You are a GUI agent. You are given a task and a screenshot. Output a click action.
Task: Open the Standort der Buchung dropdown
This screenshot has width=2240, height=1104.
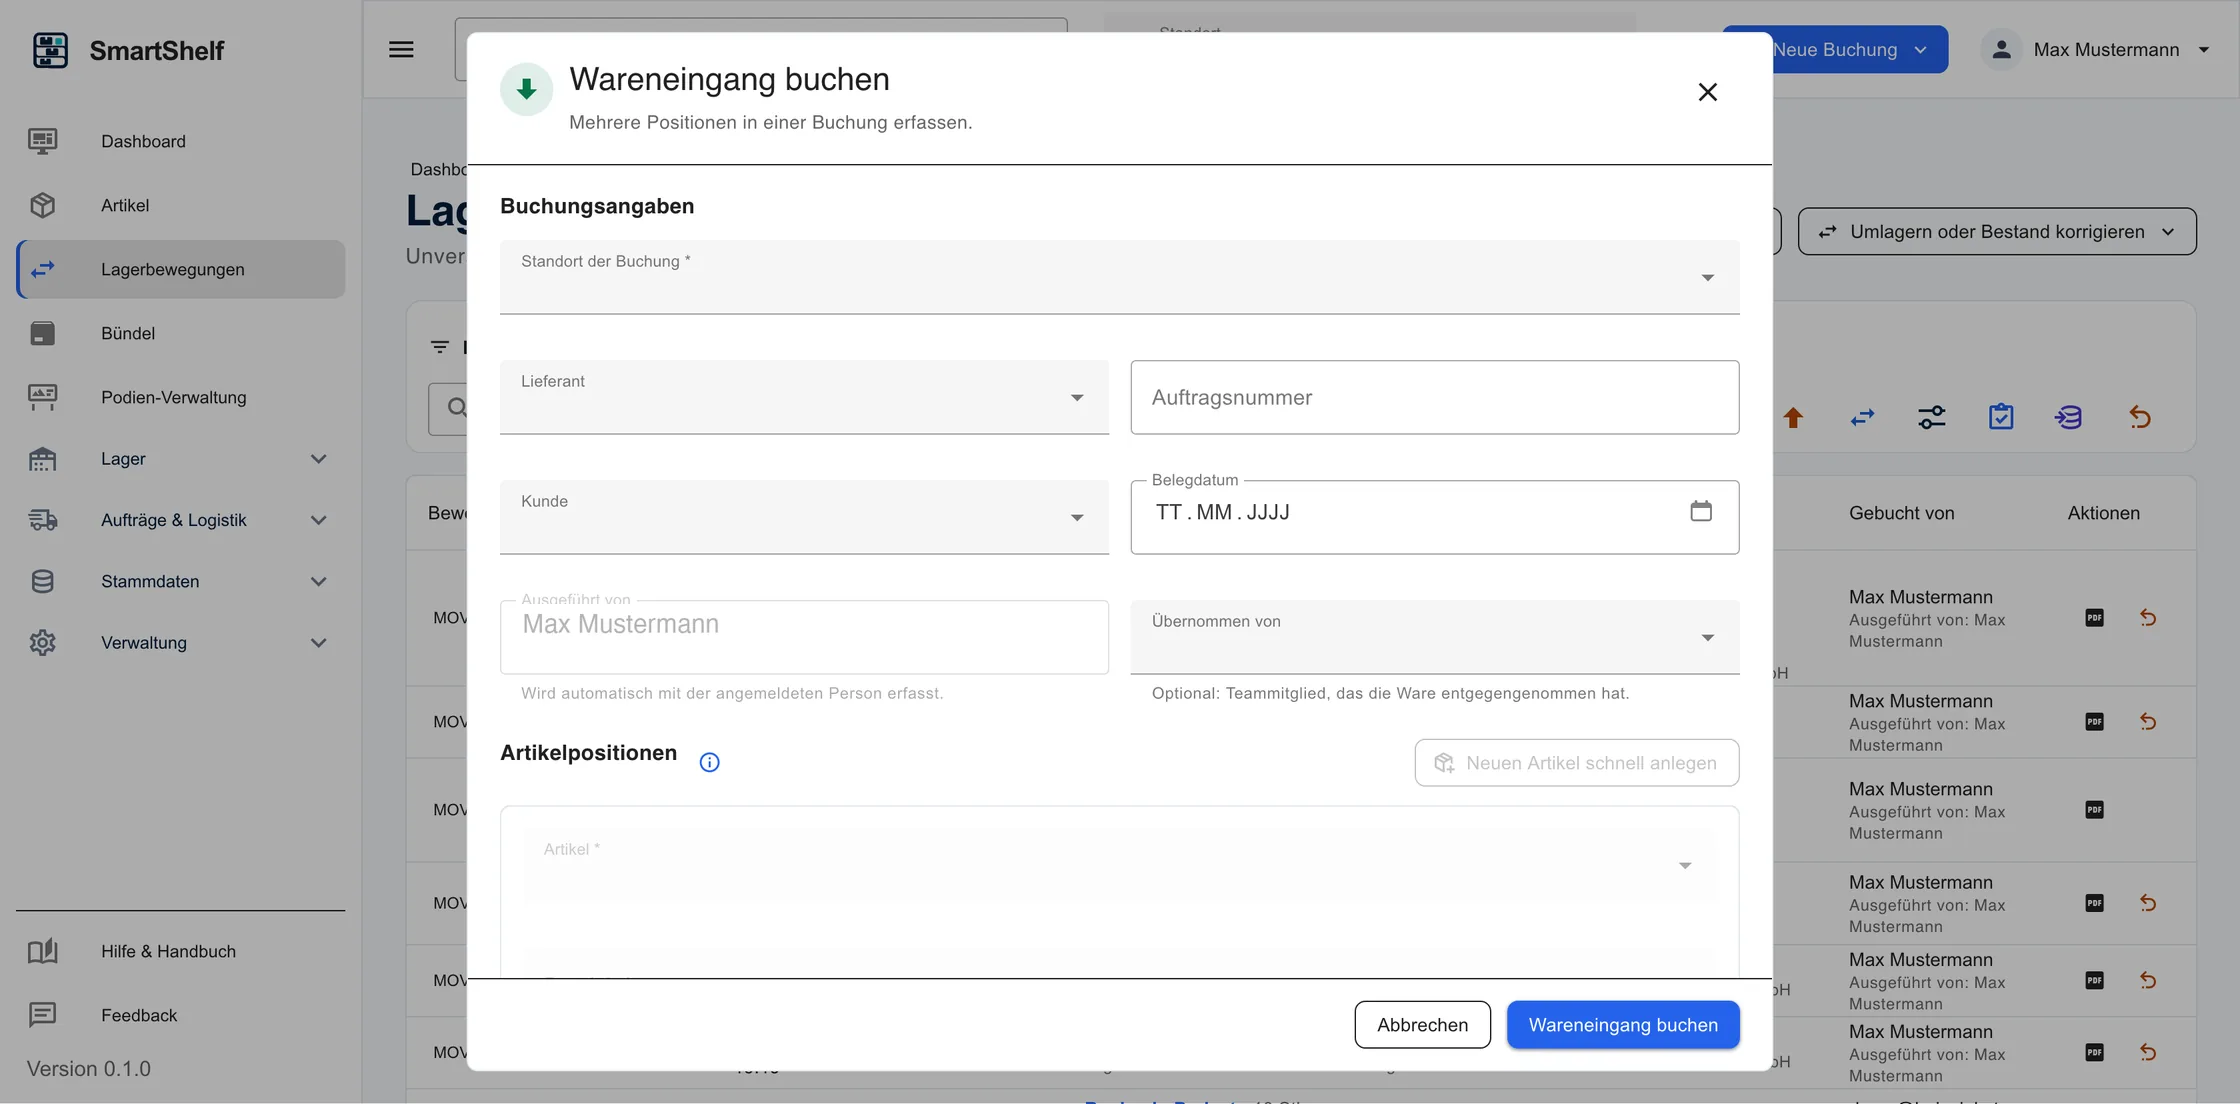[1119, 277]
